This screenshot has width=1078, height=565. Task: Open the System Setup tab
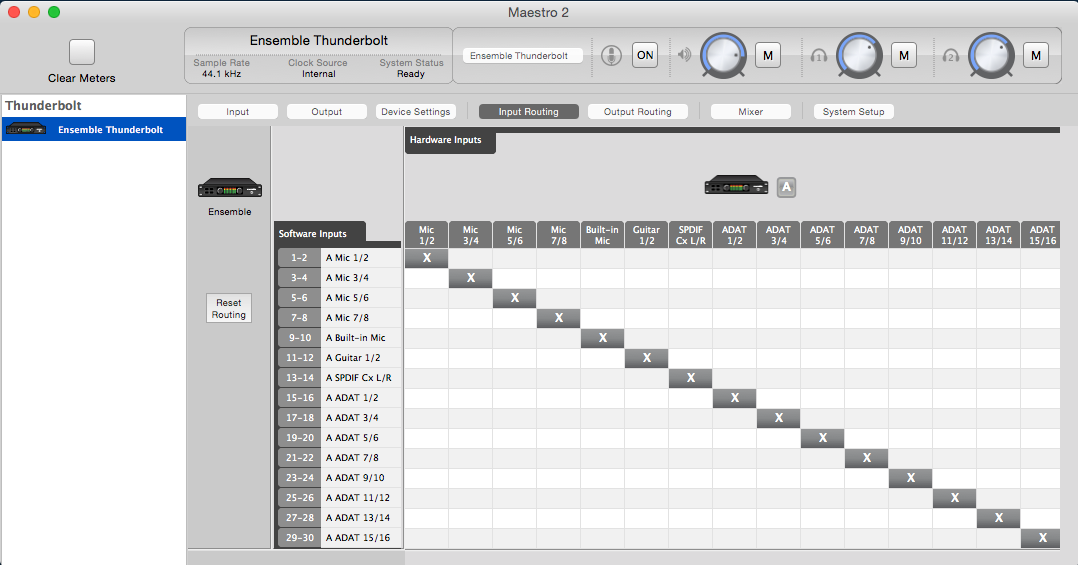coord(854,111)
